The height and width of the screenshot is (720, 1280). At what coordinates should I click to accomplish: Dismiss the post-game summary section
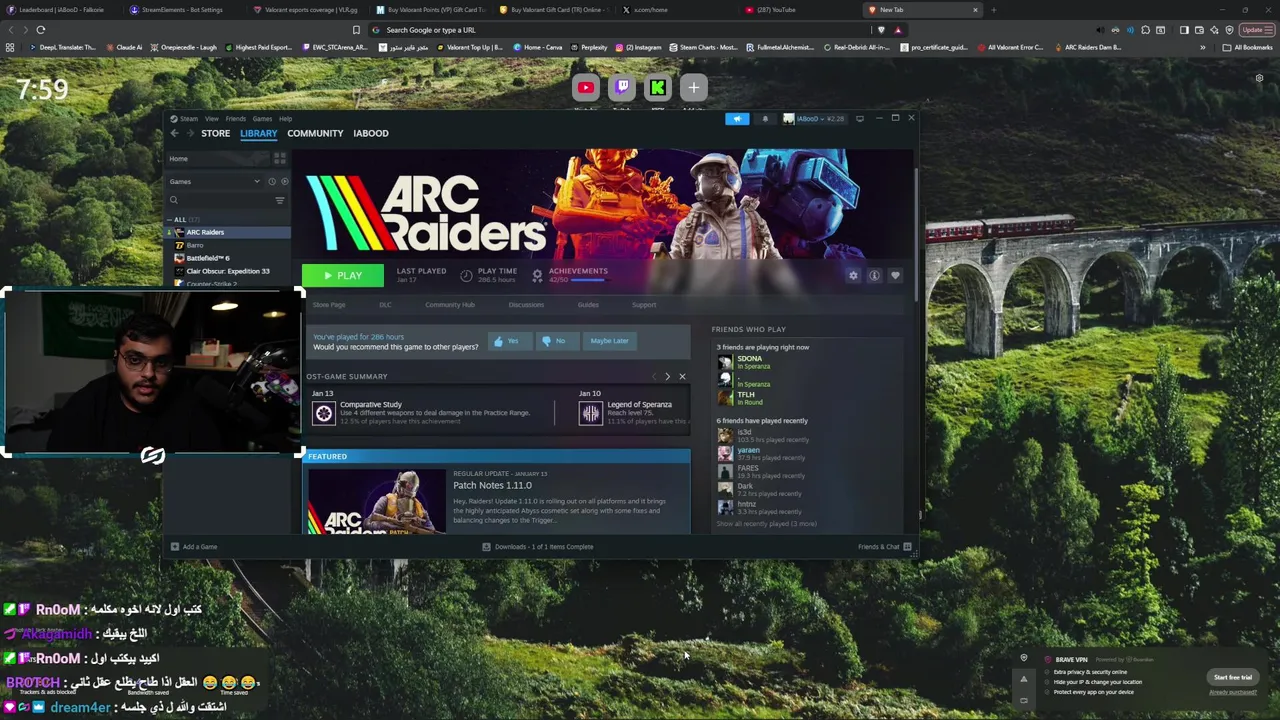(682, 377)
